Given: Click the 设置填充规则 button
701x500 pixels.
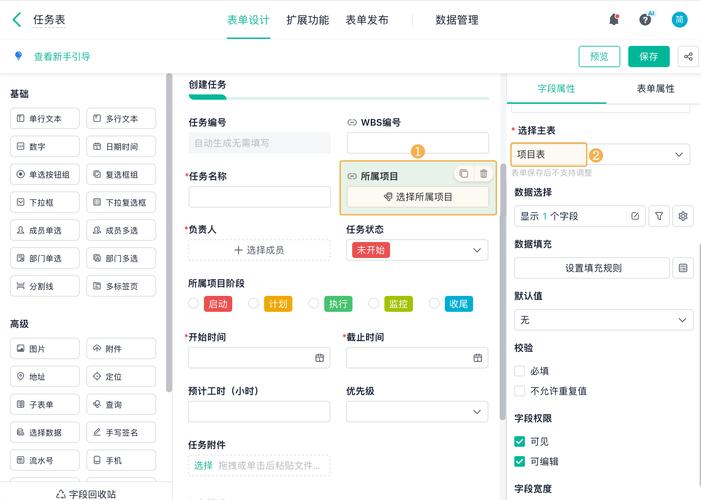Looking at the screenshot, I should click(x=592, y=268).
